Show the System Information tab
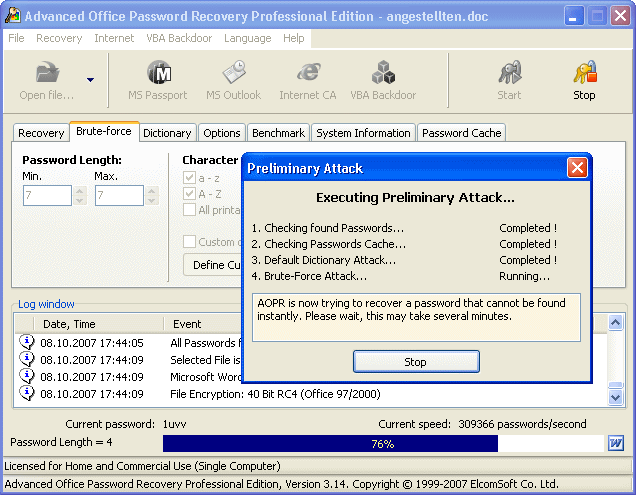Image resolution: width=636 pixels, height=495 pixels. 363,133
